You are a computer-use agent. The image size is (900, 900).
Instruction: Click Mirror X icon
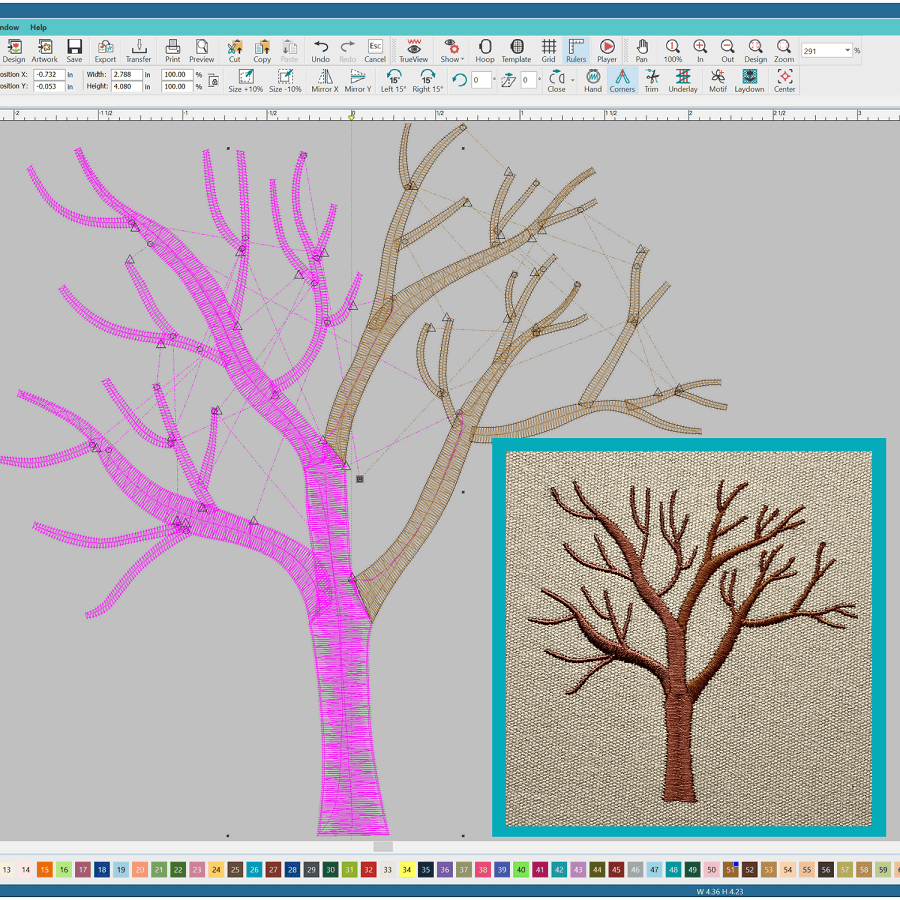pos(325,81)
